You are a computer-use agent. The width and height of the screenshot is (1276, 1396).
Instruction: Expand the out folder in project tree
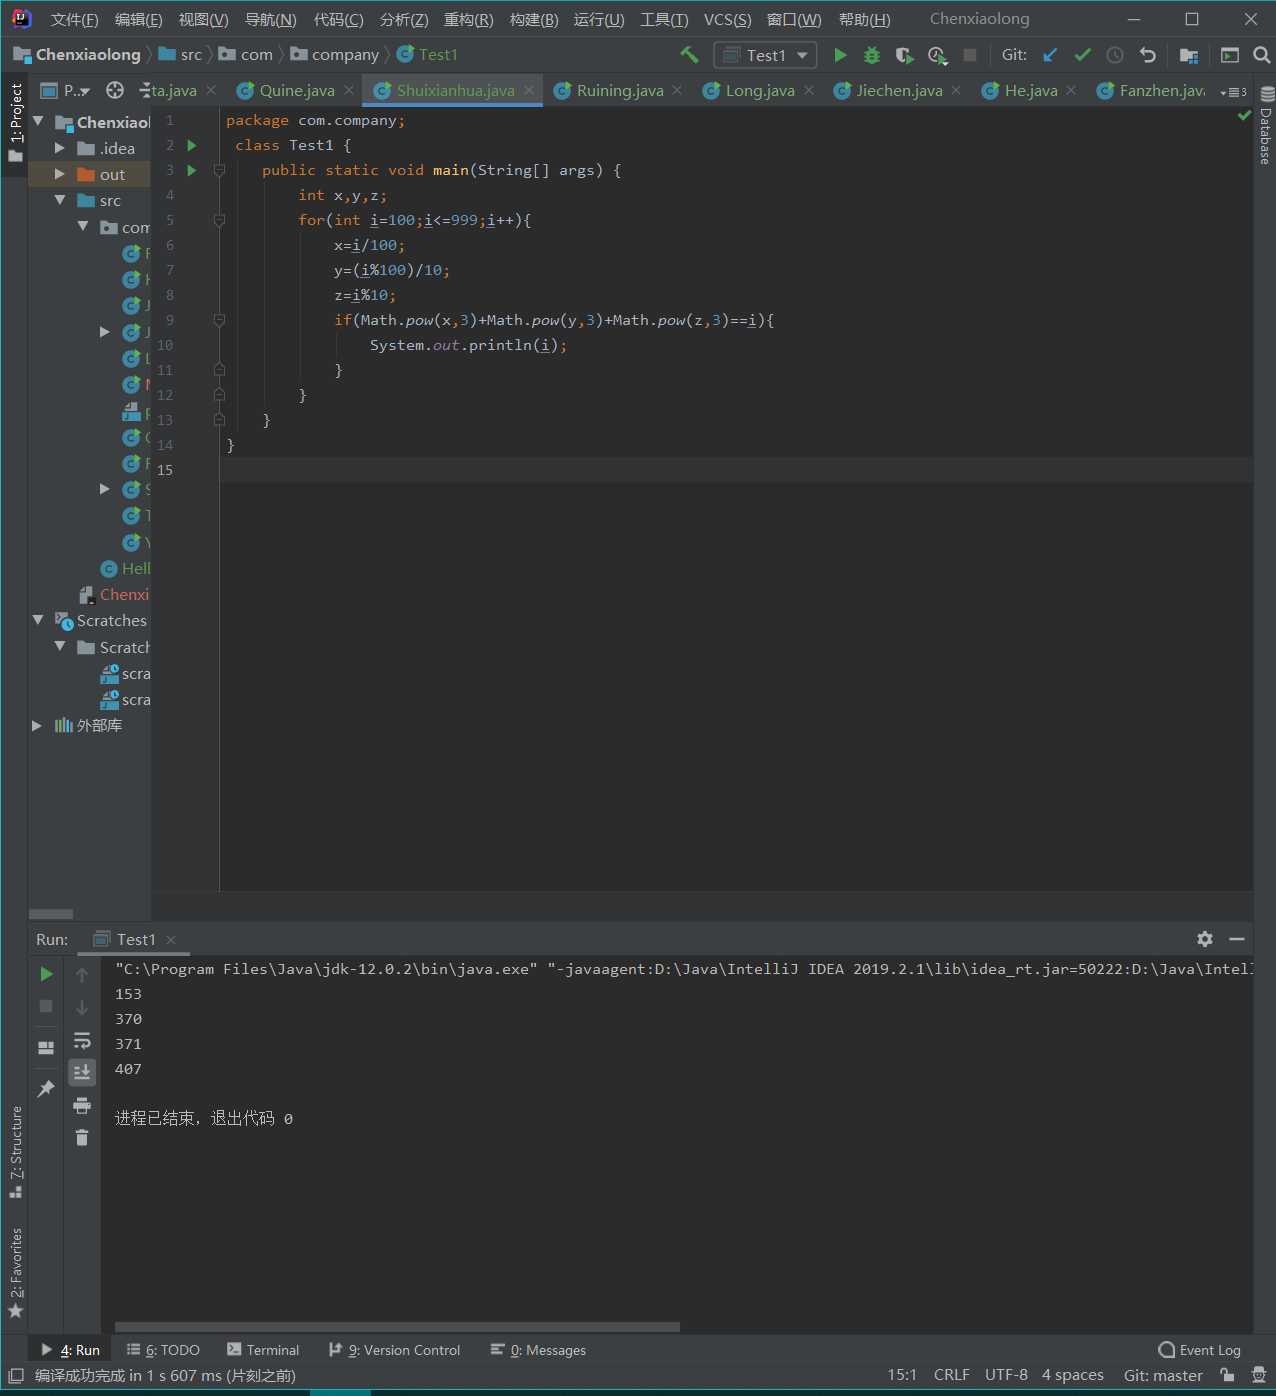coord(60,174)
